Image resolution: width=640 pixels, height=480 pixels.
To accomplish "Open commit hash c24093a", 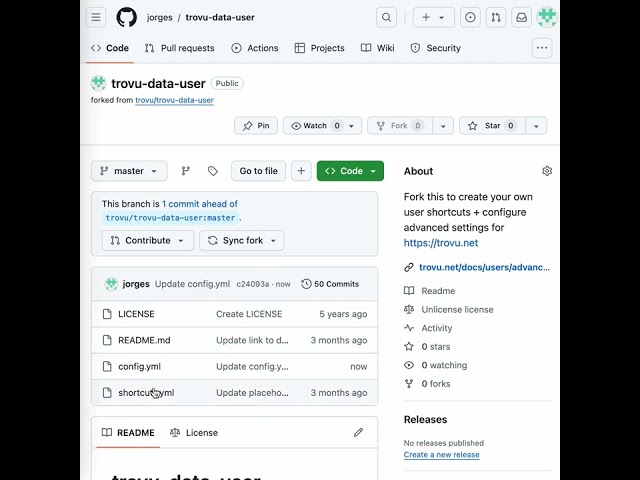I will 253,284.
